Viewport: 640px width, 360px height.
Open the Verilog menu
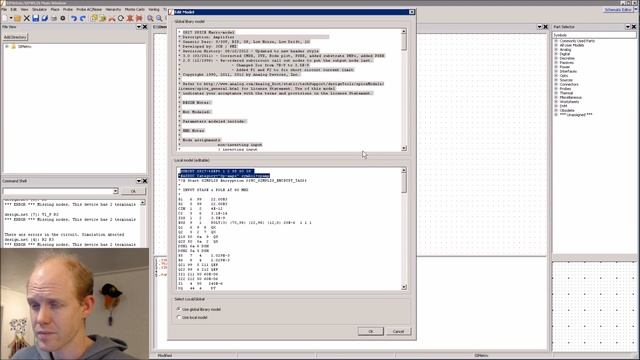tap(154, 9)
